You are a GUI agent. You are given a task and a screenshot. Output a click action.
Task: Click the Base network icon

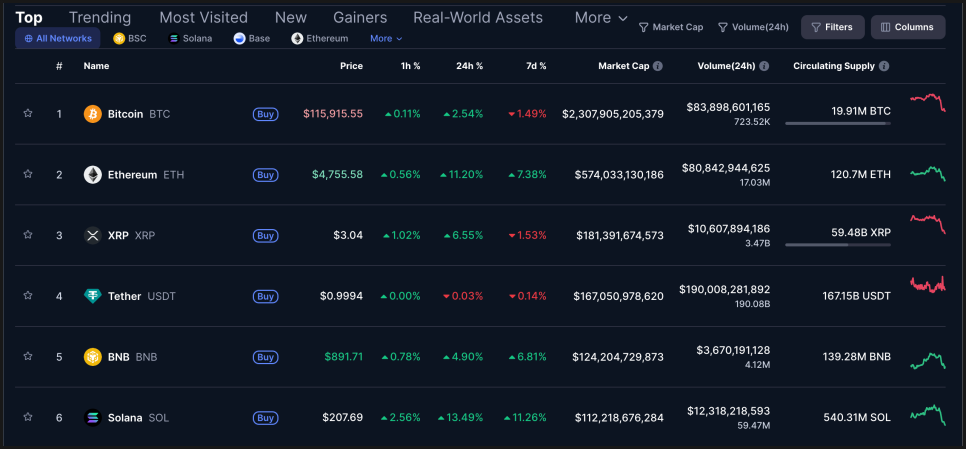[x=239, y=39]
